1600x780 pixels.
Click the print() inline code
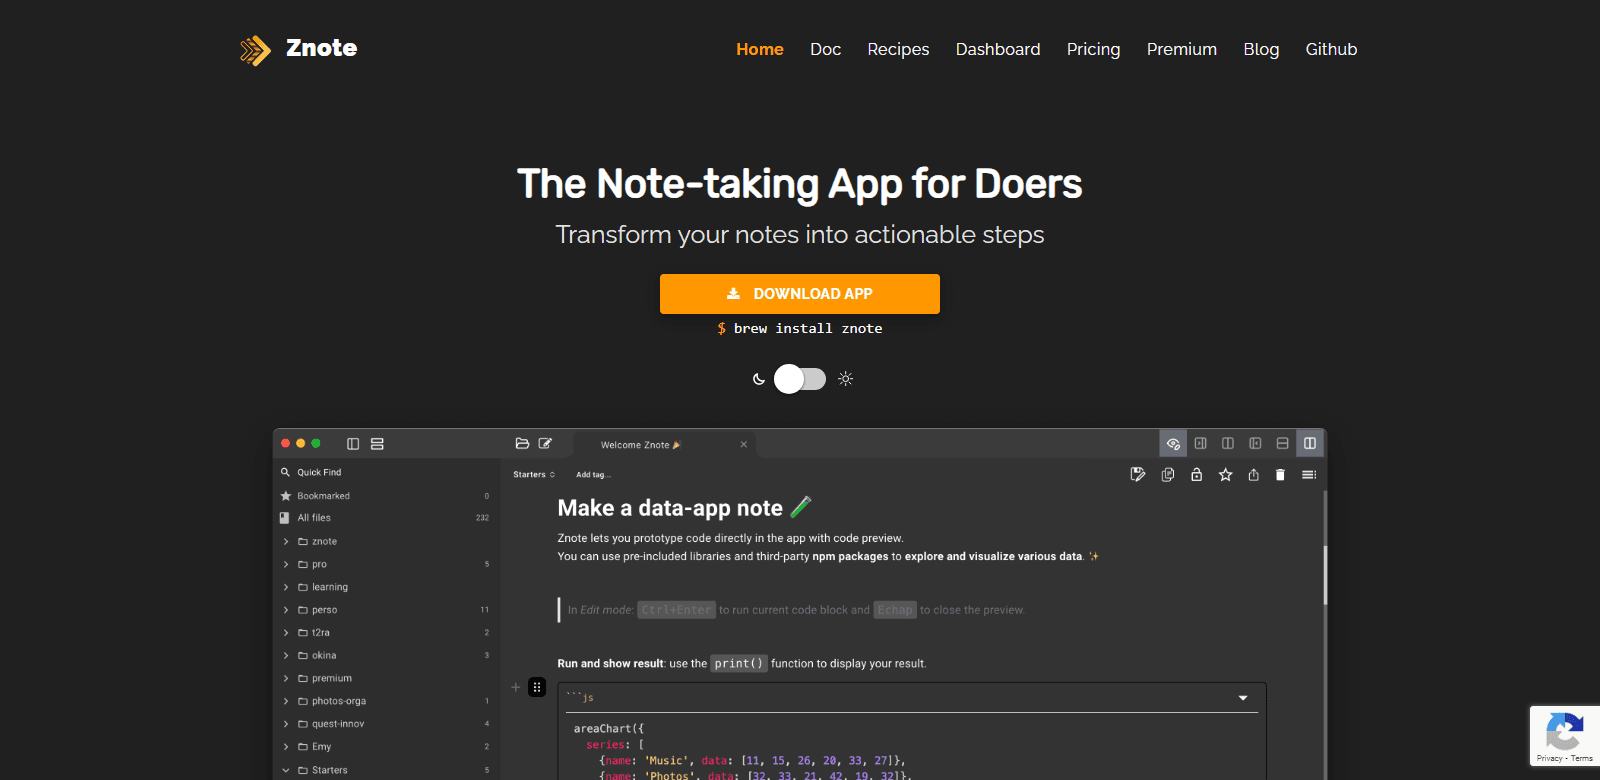pos(739,663)
